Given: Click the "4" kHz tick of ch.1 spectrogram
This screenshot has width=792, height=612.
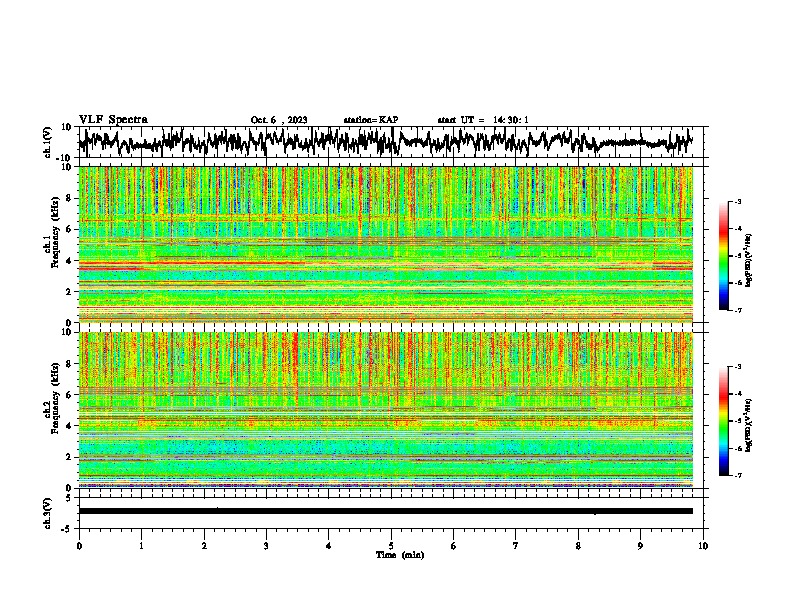Looking at the screenshot, I should [x=69, y=261].
